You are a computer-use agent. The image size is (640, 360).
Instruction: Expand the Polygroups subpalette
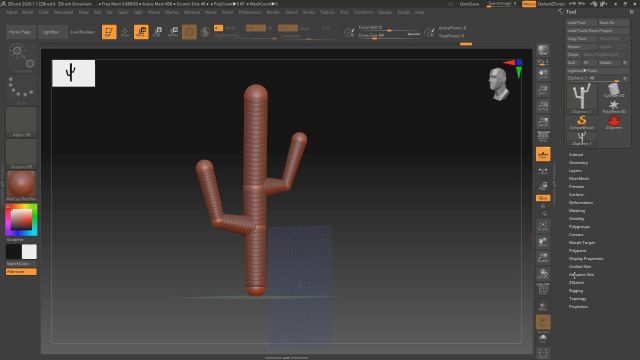click(579, 227)
